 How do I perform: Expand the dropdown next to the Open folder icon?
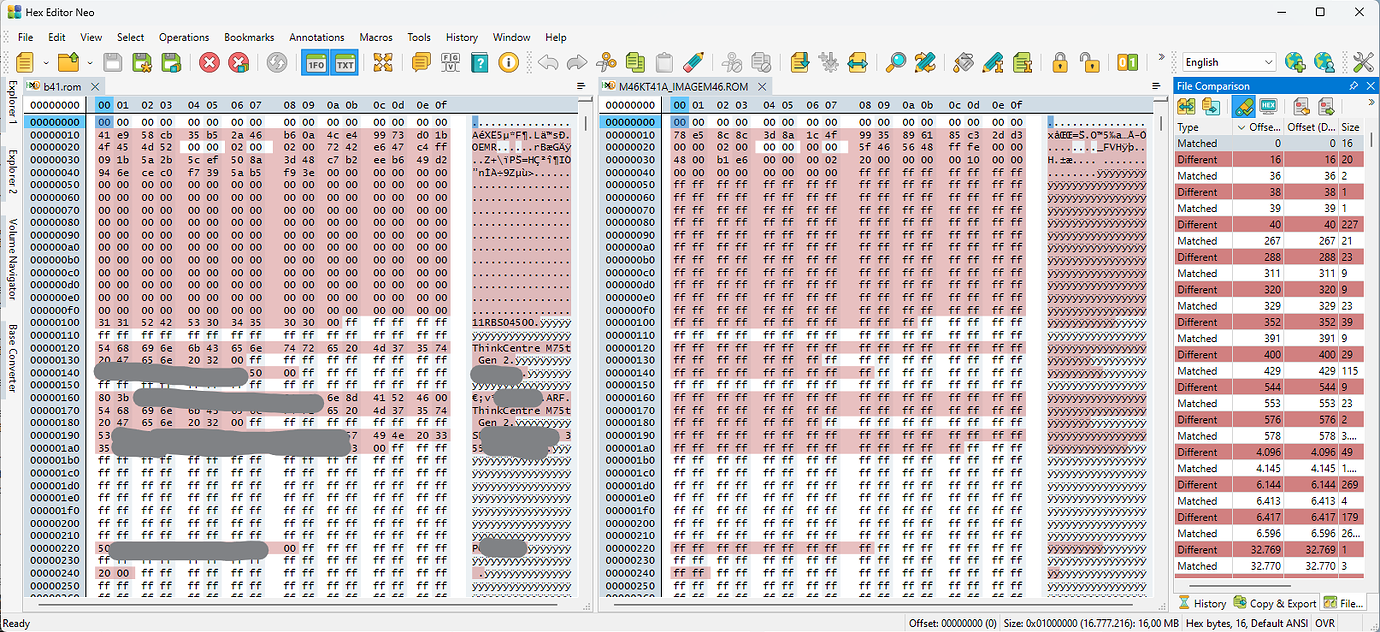[x=89, y=62]
